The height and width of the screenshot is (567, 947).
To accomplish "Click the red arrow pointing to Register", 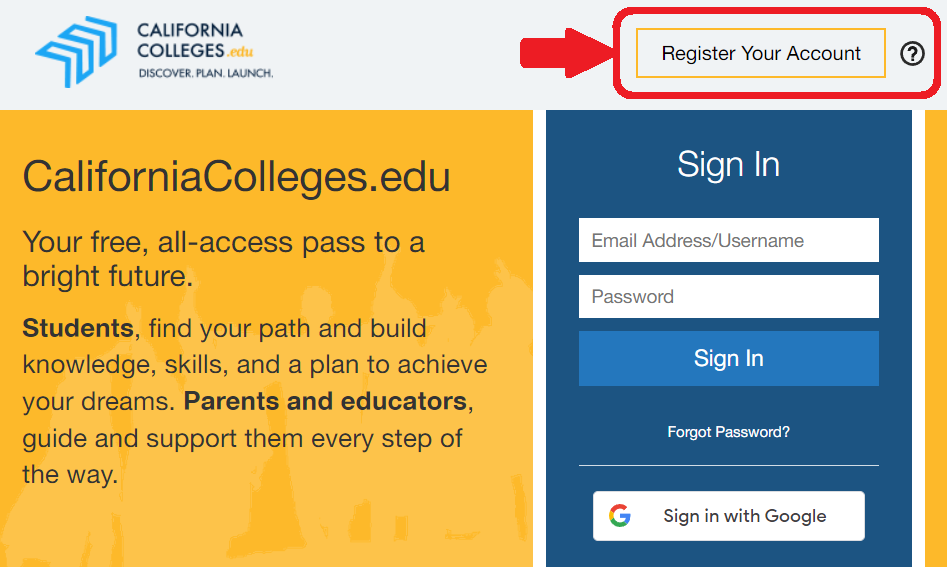I will [567, 53].
